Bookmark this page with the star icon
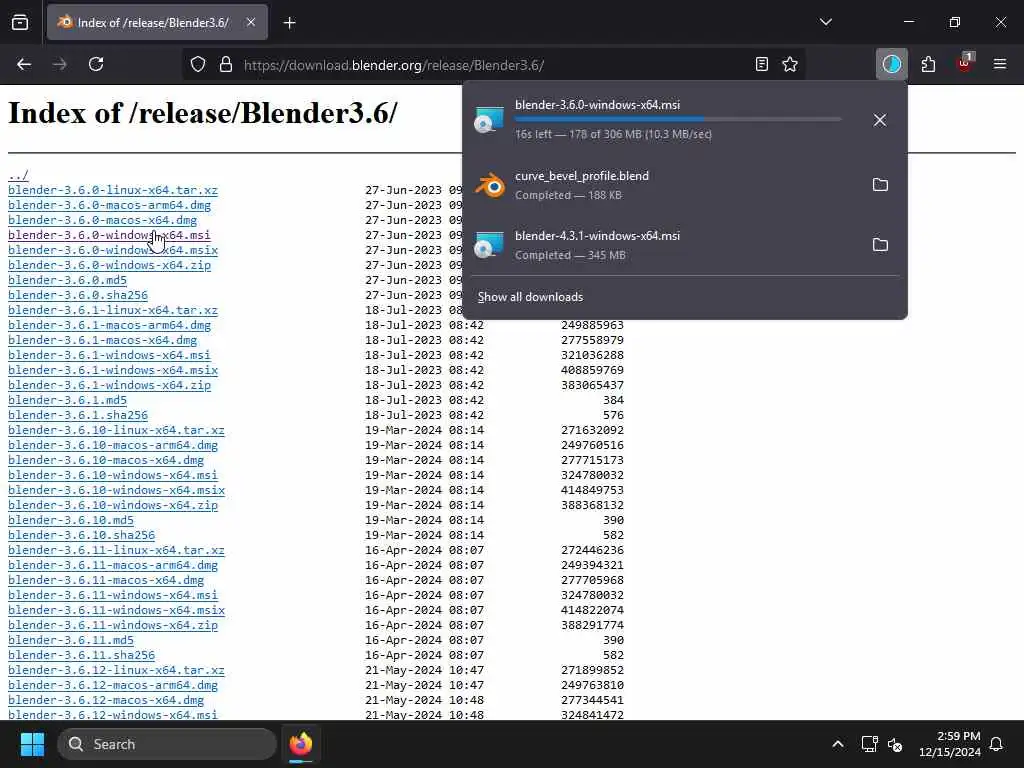Image resolution: width=1024 pixels, height=768 pixels. click(790, 64)
